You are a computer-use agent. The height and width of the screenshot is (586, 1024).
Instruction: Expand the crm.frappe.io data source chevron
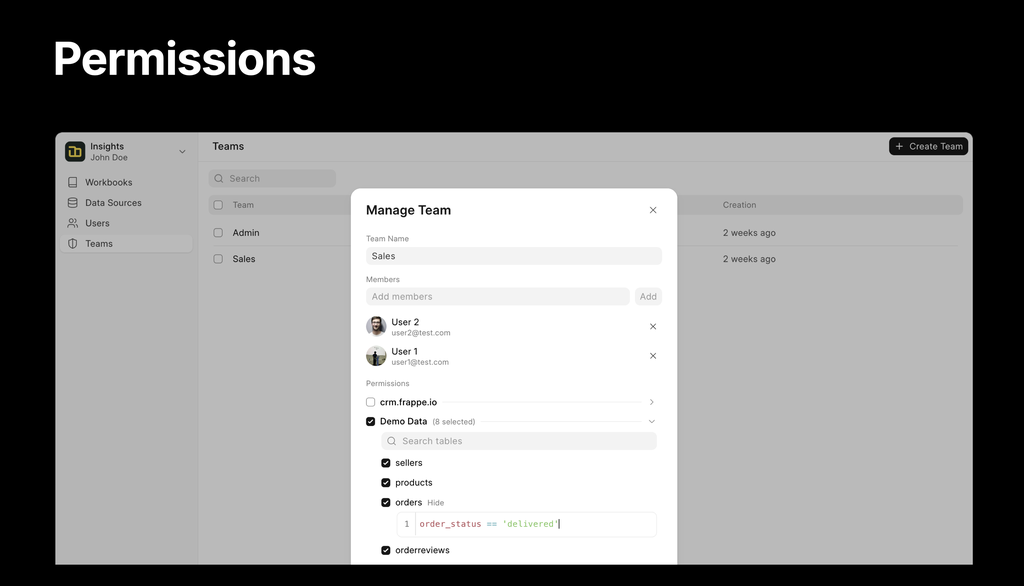click(x=652, y=402)
